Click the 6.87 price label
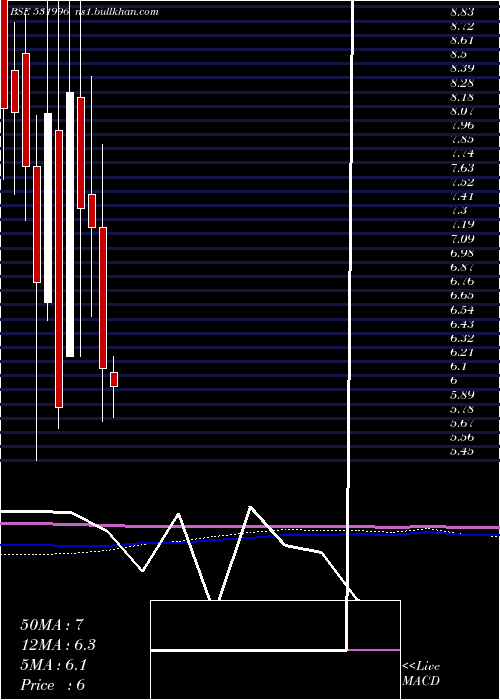This screenshot has width=500, height=700. (x=462, y=267)
